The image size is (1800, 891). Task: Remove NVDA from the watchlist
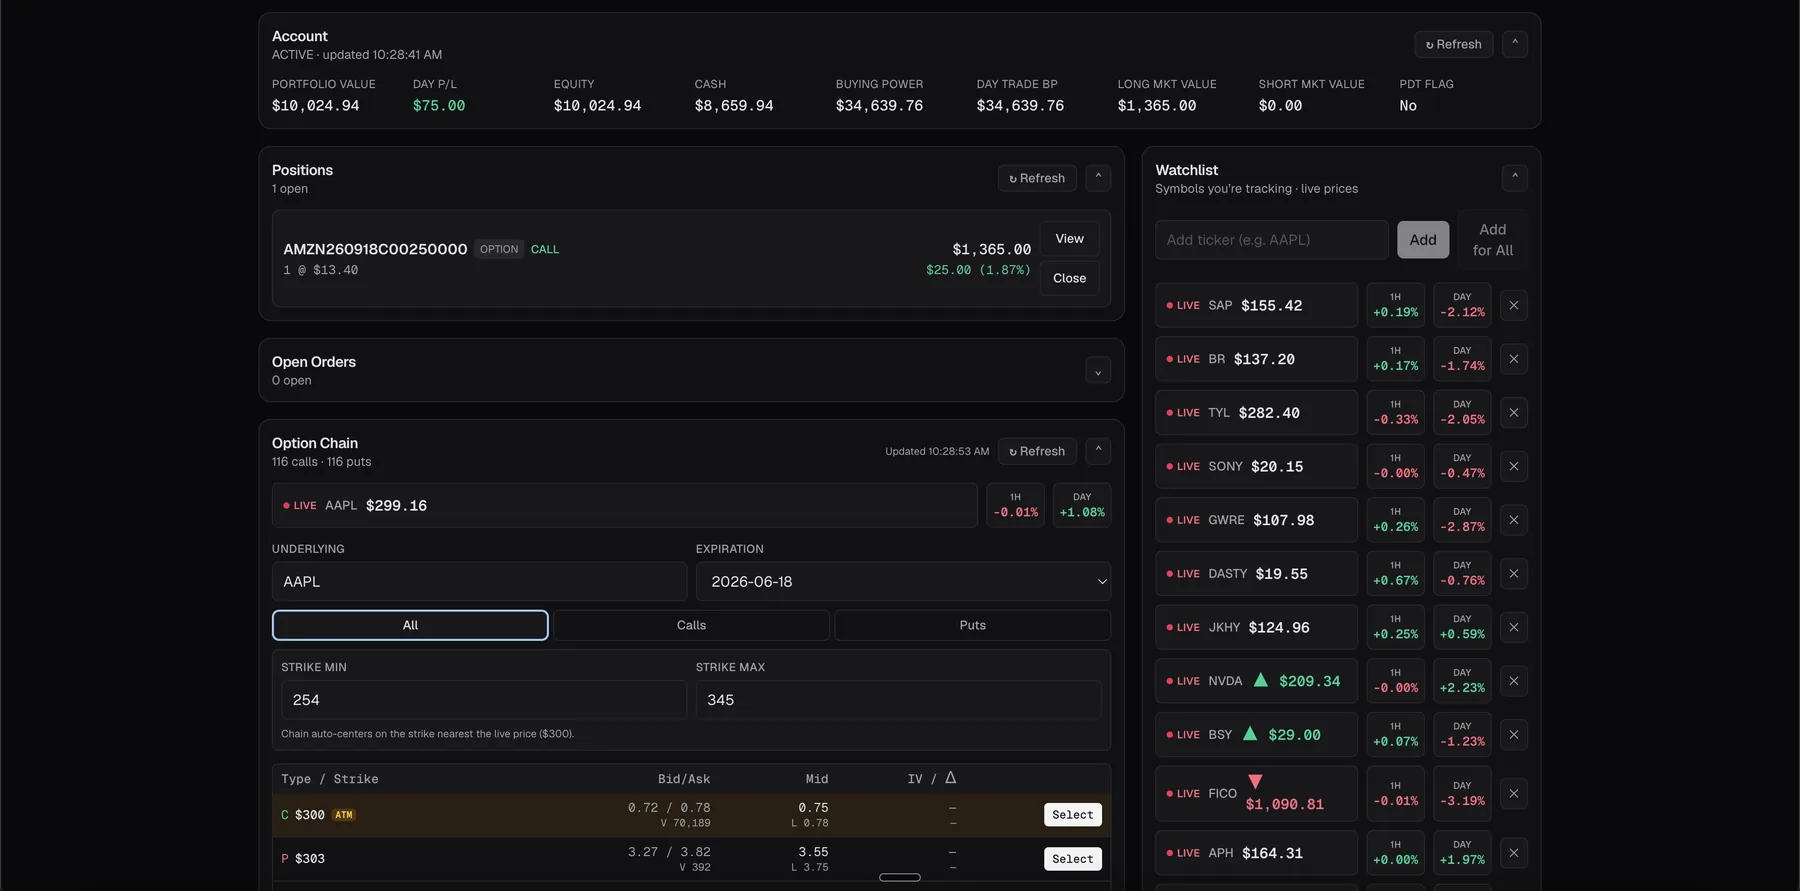click(x=1514, y=681)
